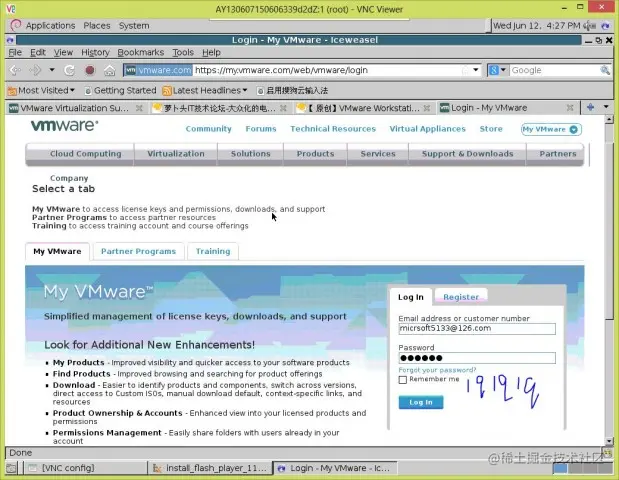Select the My VMware page tab
The width and height of the screenshot is (619, 480).
[x=57, y=251]
